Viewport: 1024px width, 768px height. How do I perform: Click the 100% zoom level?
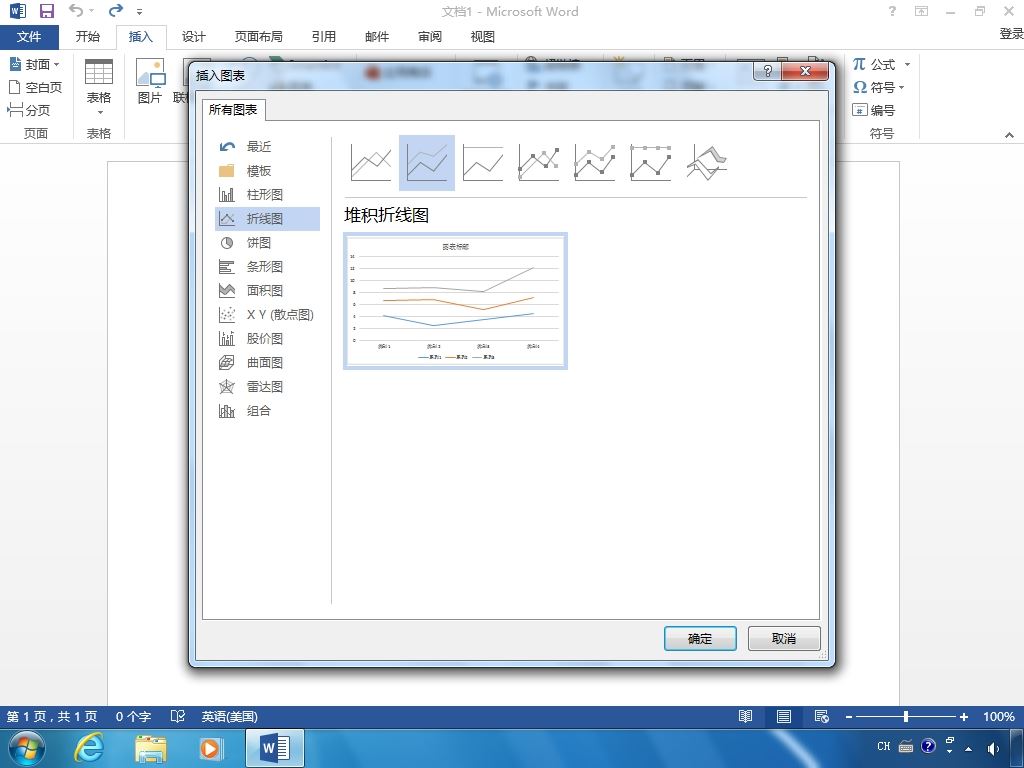999,716
